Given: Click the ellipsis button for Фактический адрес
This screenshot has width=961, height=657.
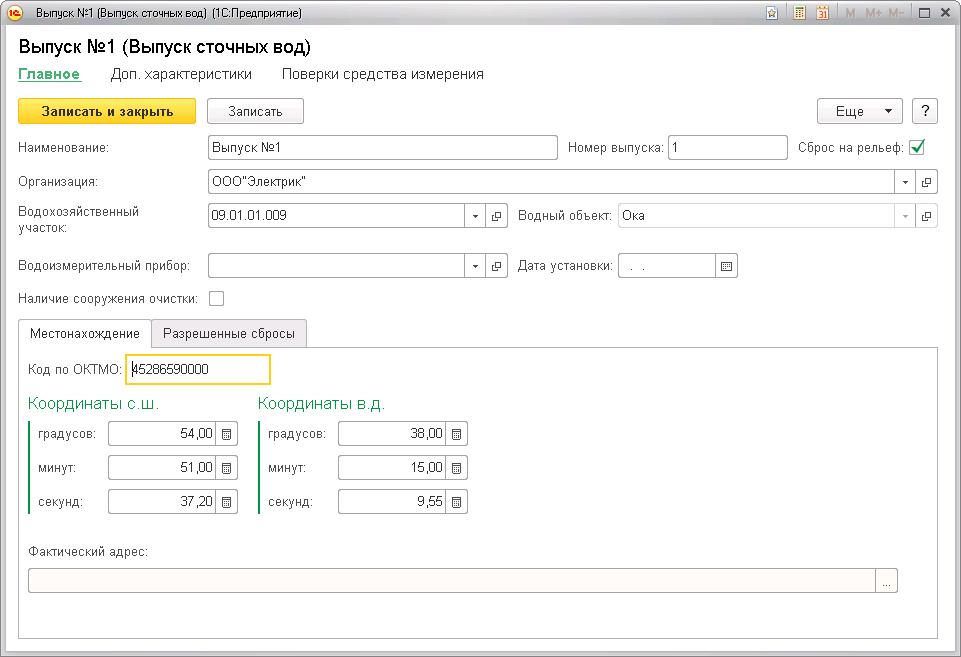Looking at the screenshot, I should [886, 581].
